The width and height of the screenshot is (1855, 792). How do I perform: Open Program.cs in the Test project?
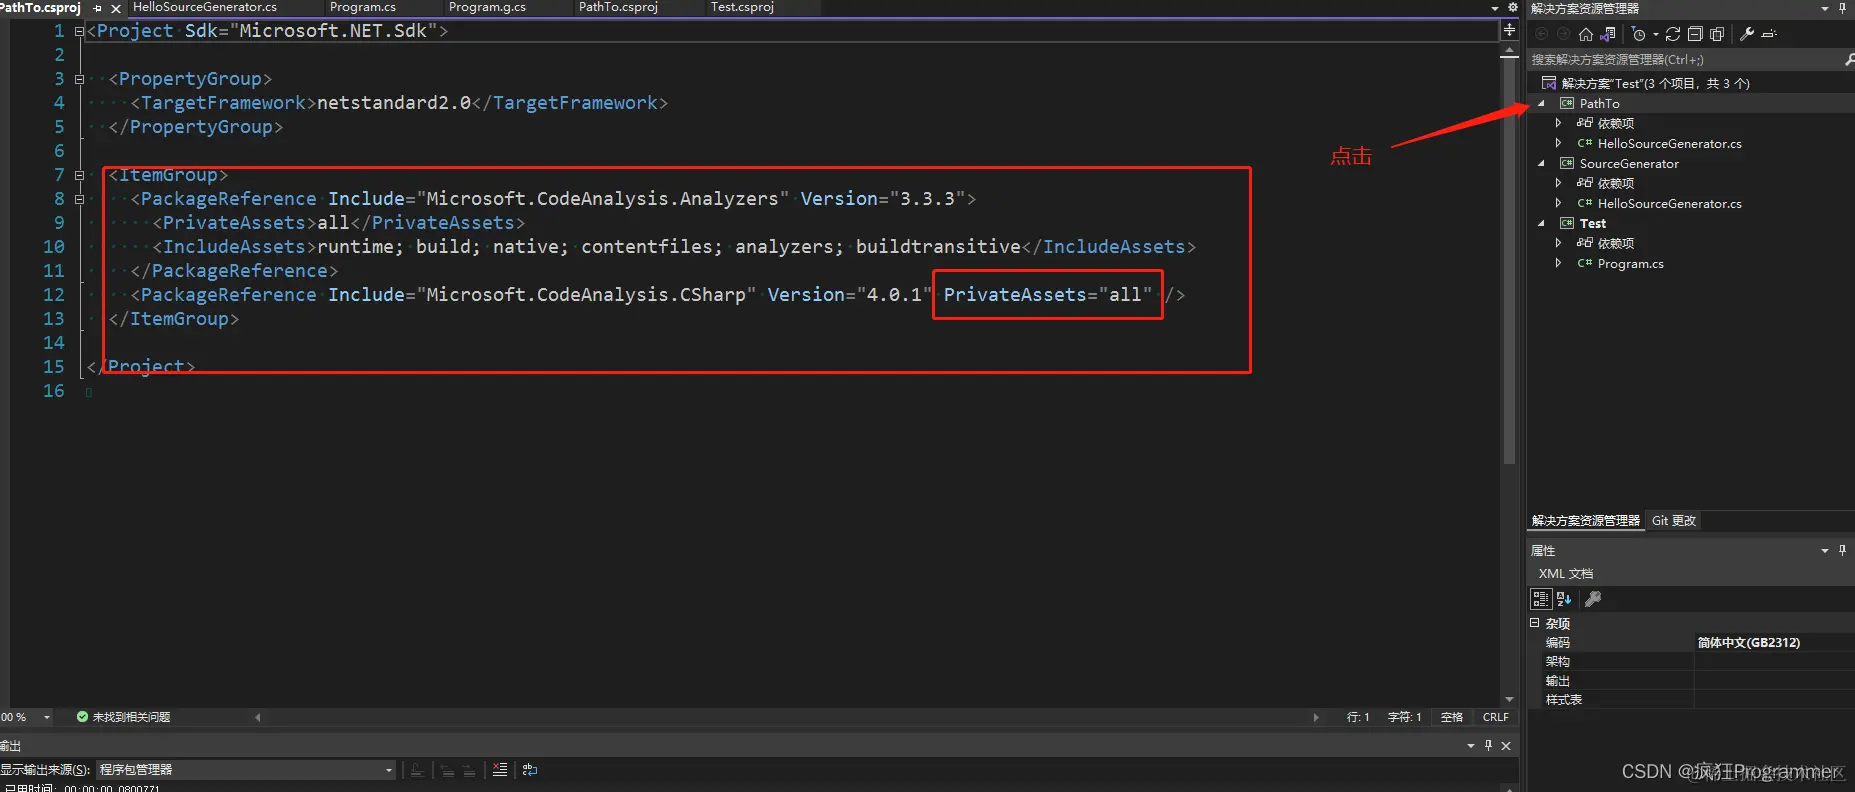(1630, 263)
